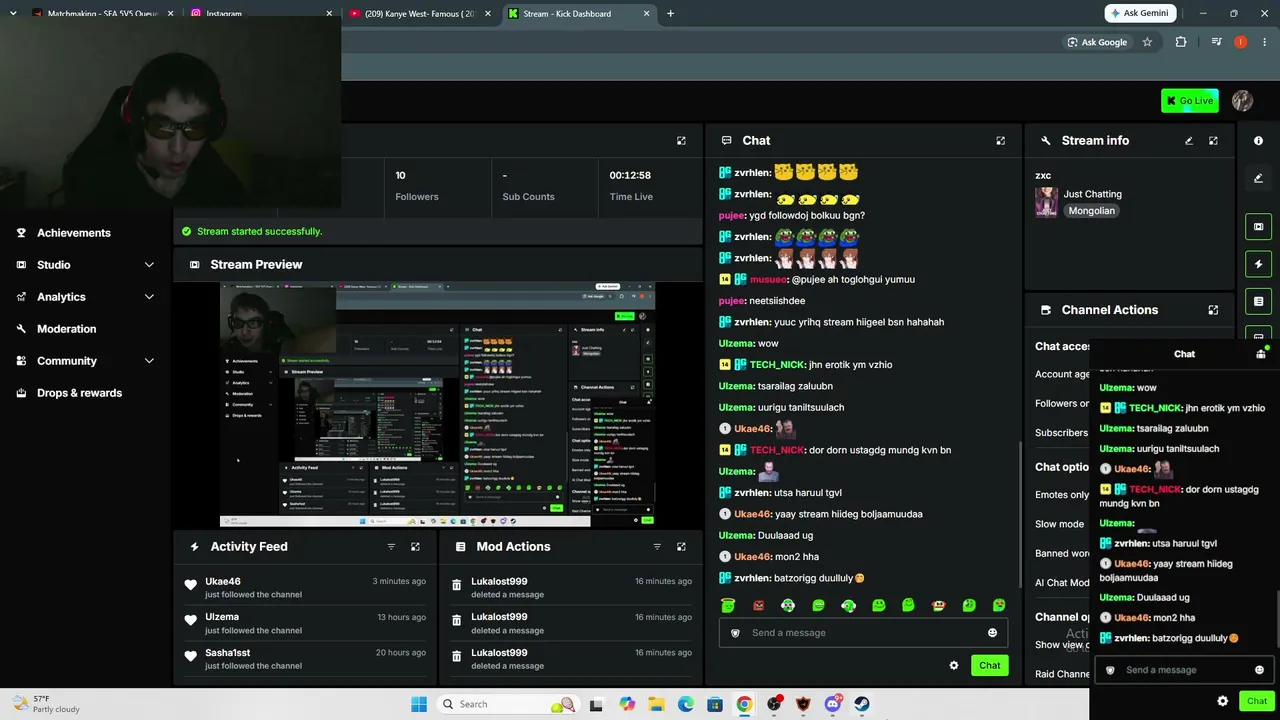This screenshot has height=720, width=1280.
Task: Open popout chat settings gear
Action: [x=1222, y=701]
